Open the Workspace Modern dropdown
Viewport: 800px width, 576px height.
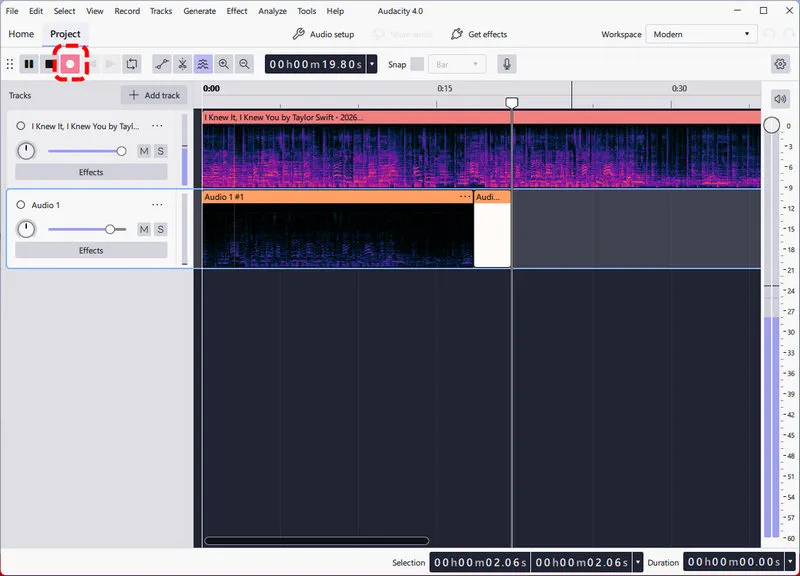click(702, 34)
